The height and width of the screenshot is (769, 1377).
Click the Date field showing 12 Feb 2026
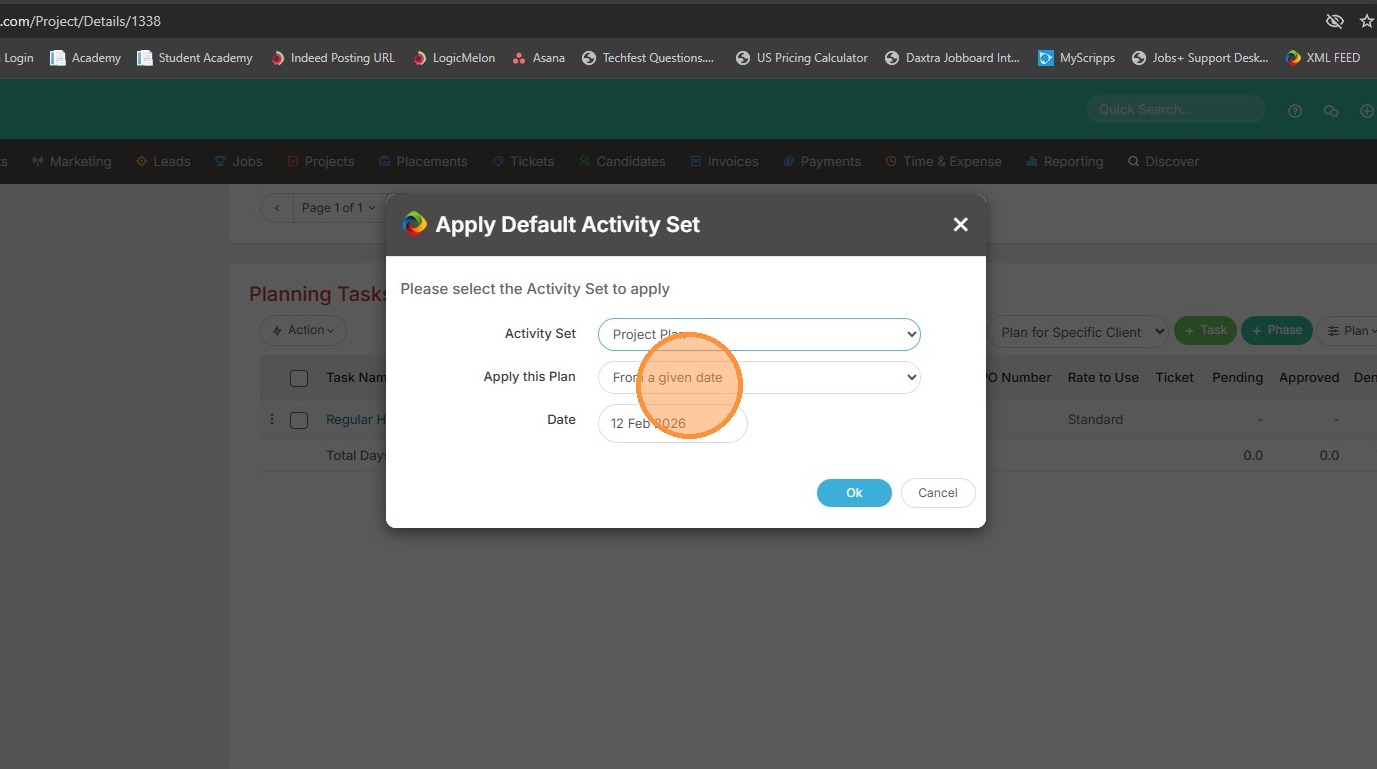pyautogui.click(x=672, y=423)
